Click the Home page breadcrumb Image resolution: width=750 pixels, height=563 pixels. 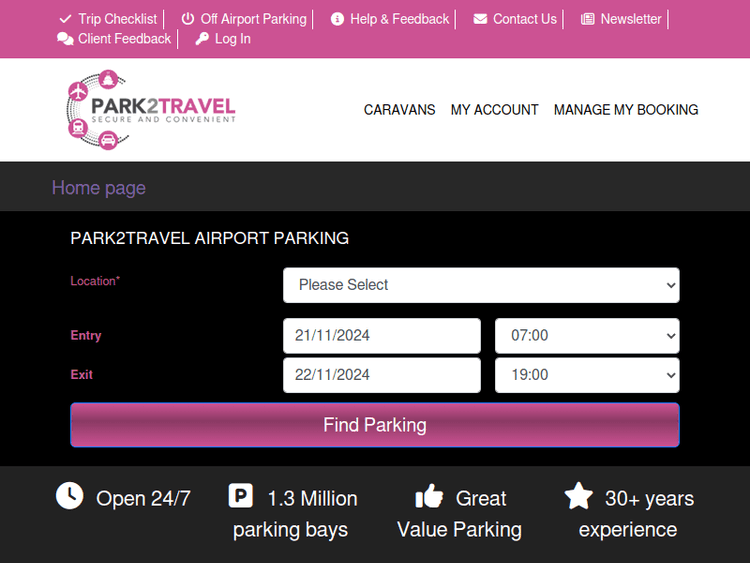click(x=99, y=188)
